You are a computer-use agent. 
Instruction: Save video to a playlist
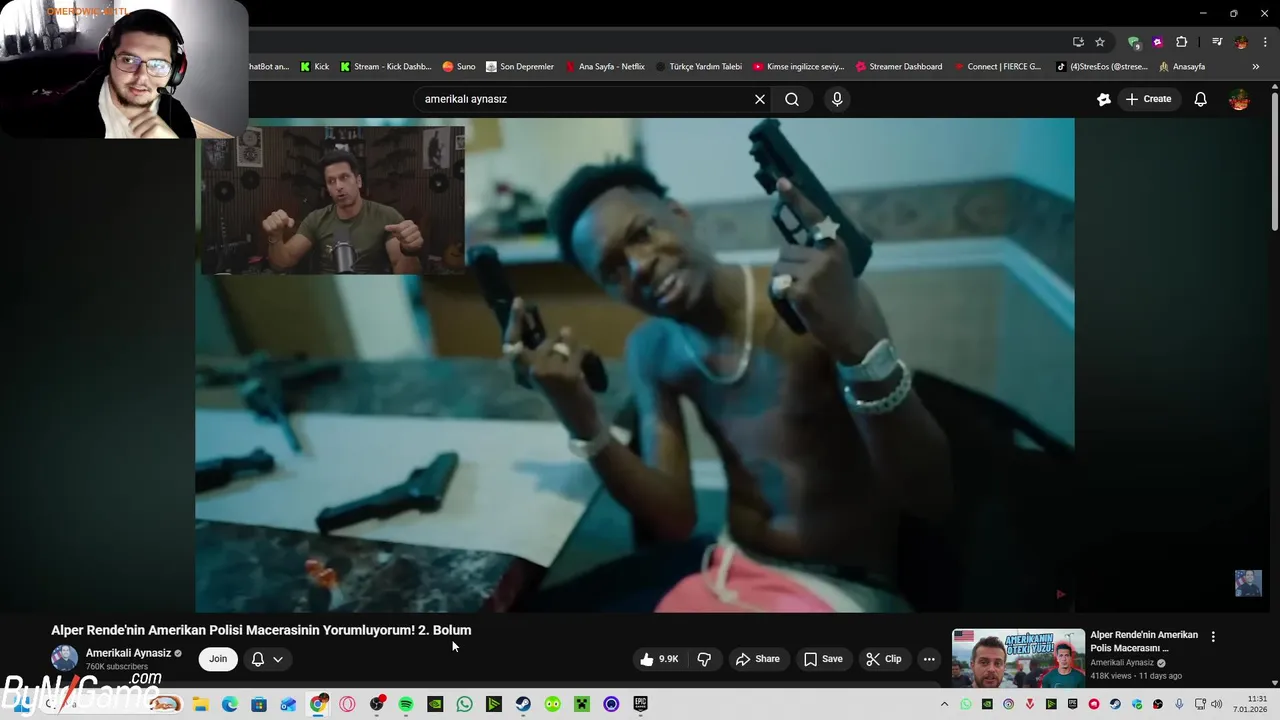823,659
